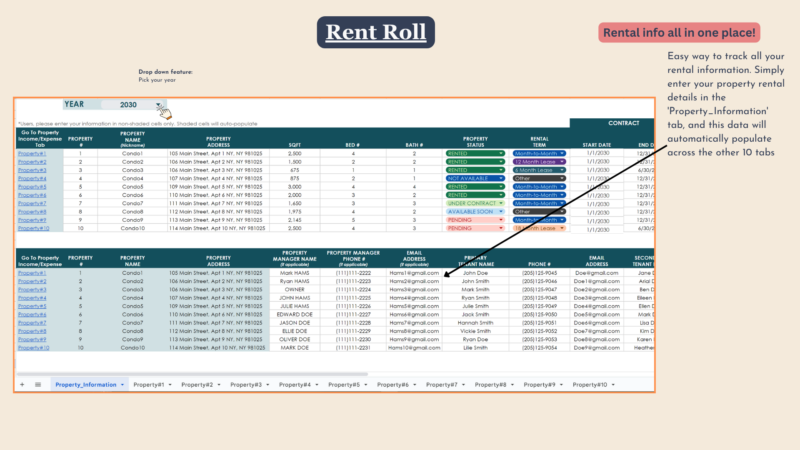800x450 pixels.
Task: Select email Hams1@gmail.com
Action: 414,273
